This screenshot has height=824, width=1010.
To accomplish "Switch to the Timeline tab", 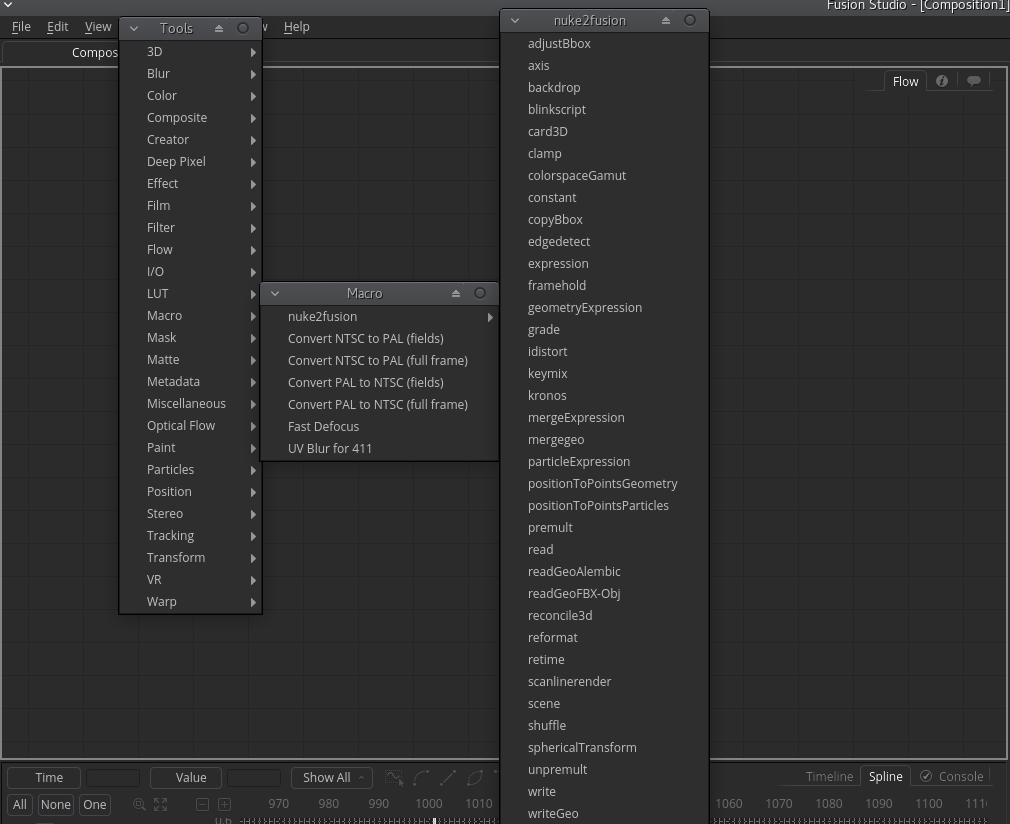I will (x=829, y=776).
